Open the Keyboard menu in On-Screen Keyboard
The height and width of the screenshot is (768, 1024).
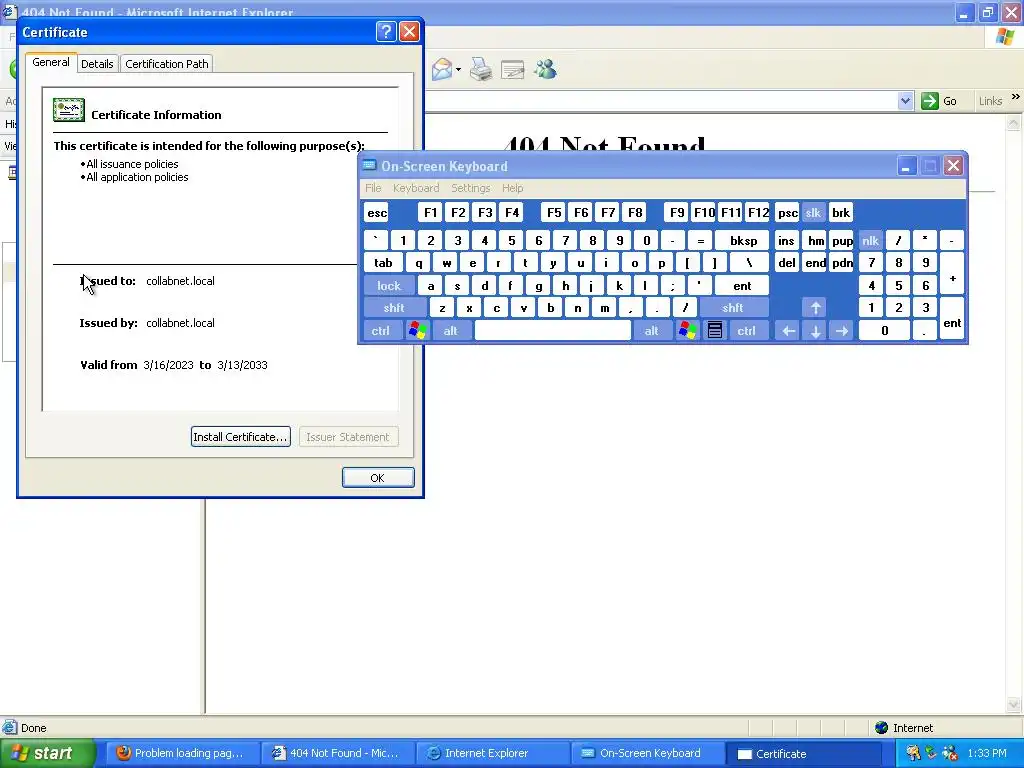tap(416, 188)
